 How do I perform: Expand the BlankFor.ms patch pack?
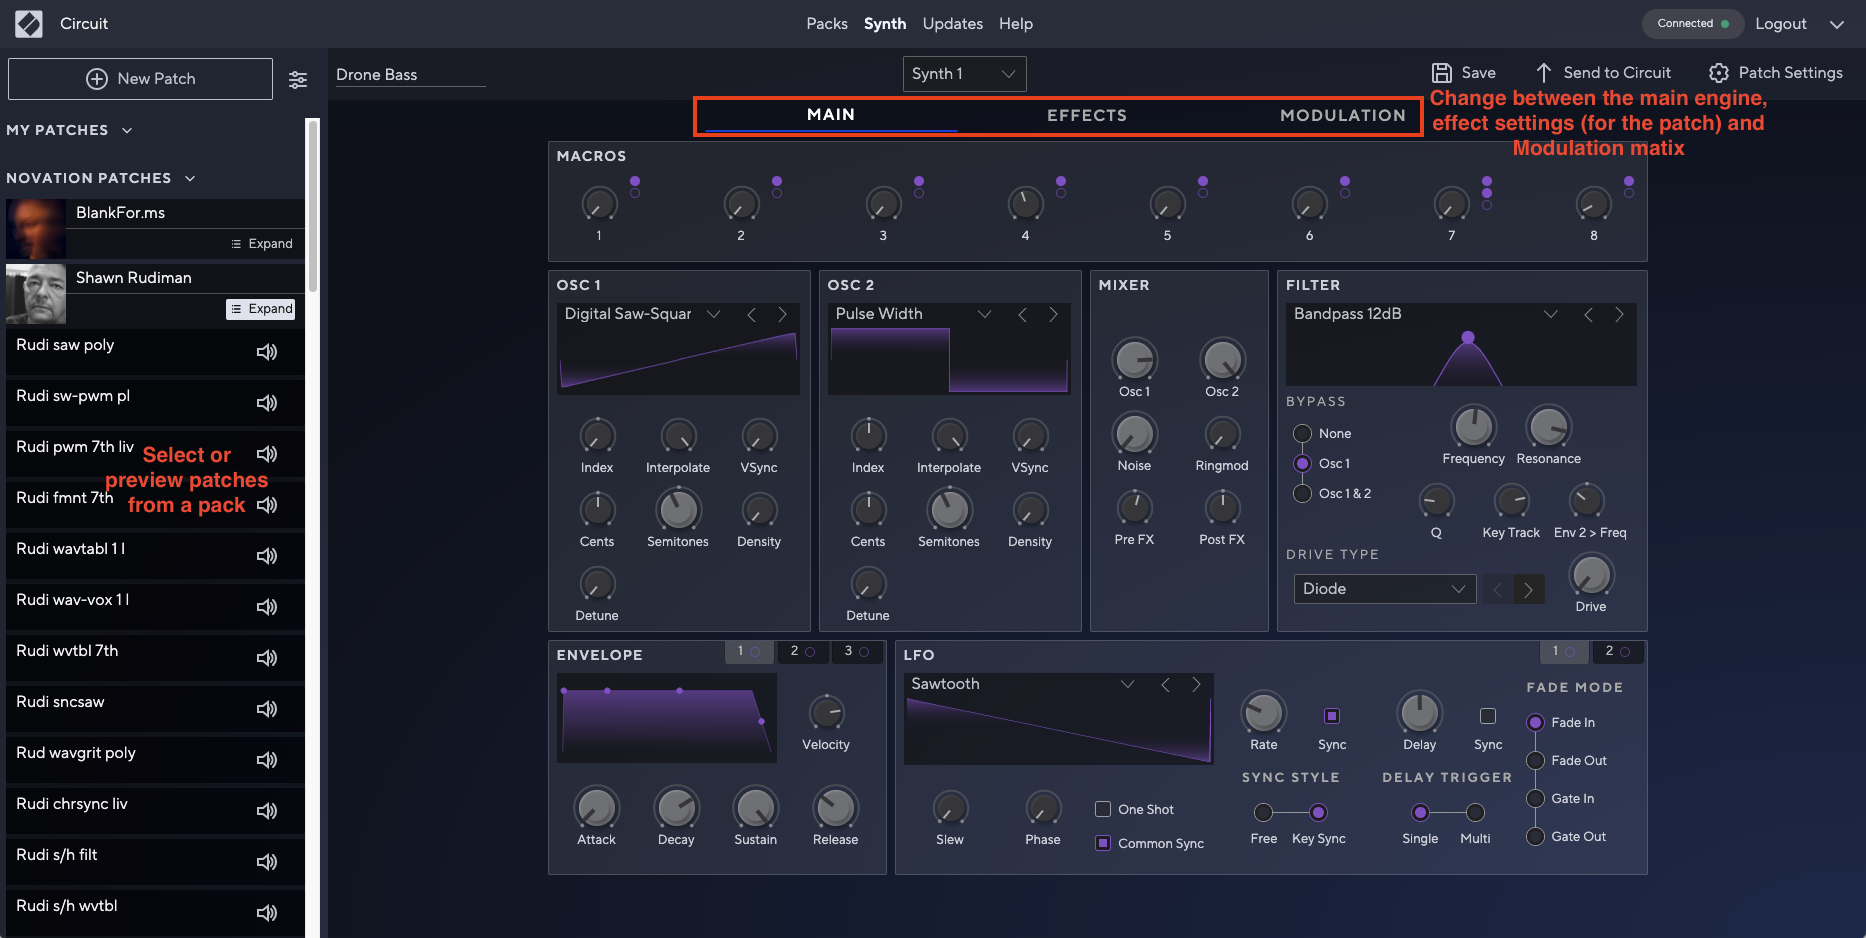point(262,244)
